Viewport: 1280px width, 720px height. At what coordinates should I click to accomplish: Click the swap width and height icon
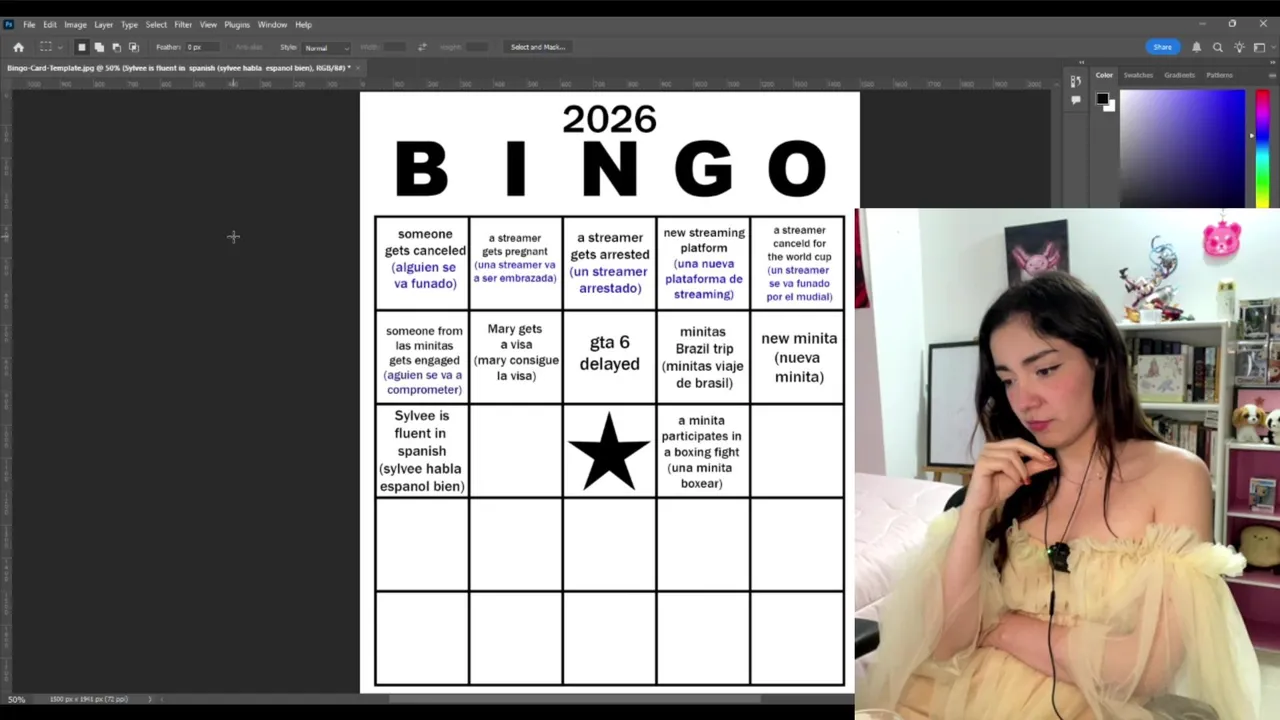(422, 47)
